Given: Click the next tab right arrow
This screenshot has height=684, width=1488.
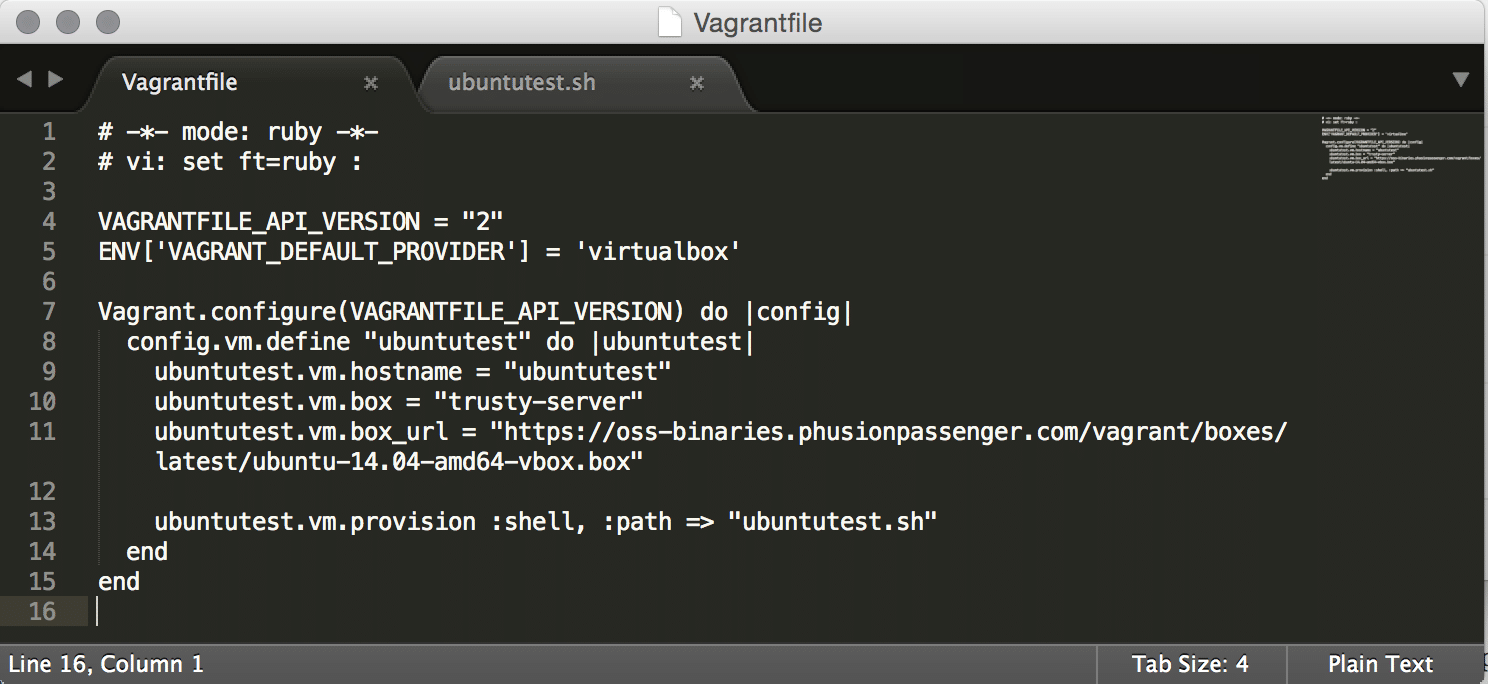Looking at the screenshot, I should [x=56, y=79].
